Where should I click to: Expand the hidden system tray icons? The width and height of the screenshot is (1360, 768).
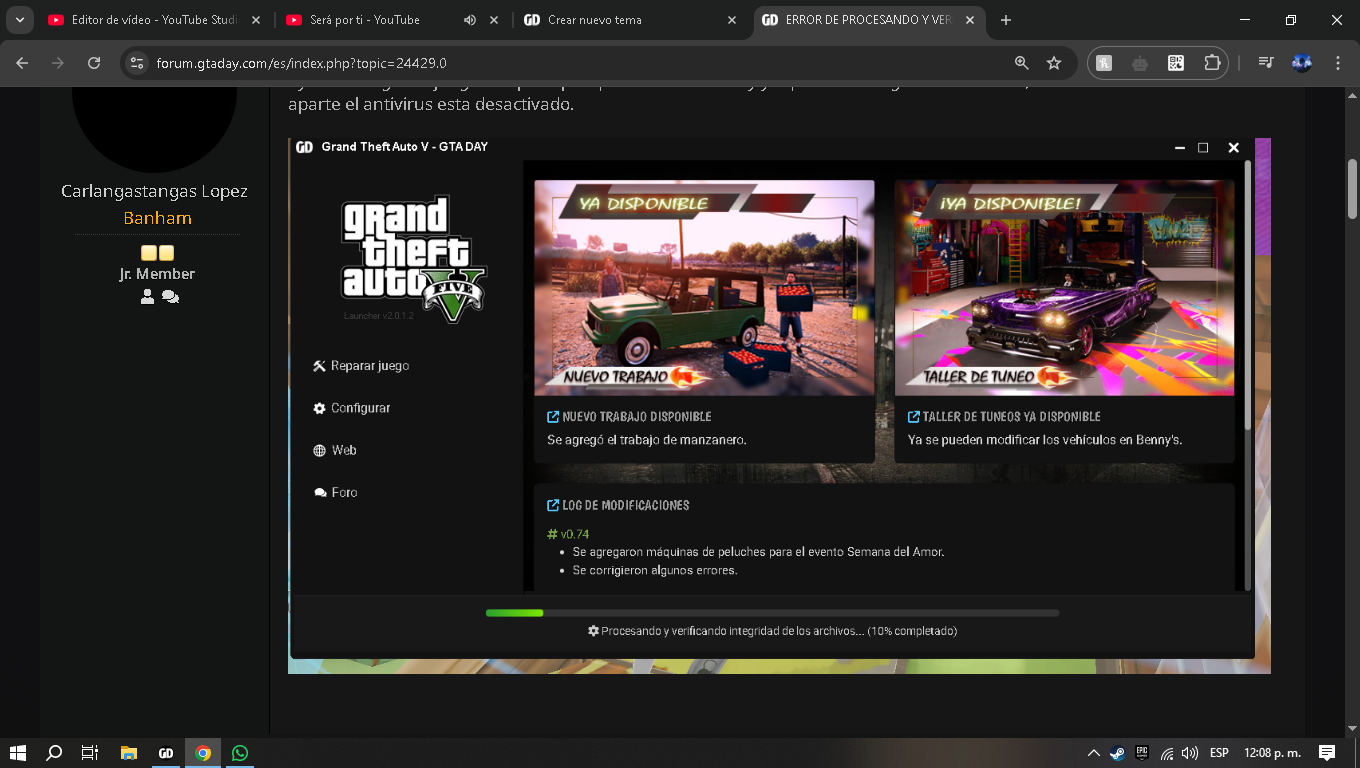(x=1093, y=753)
